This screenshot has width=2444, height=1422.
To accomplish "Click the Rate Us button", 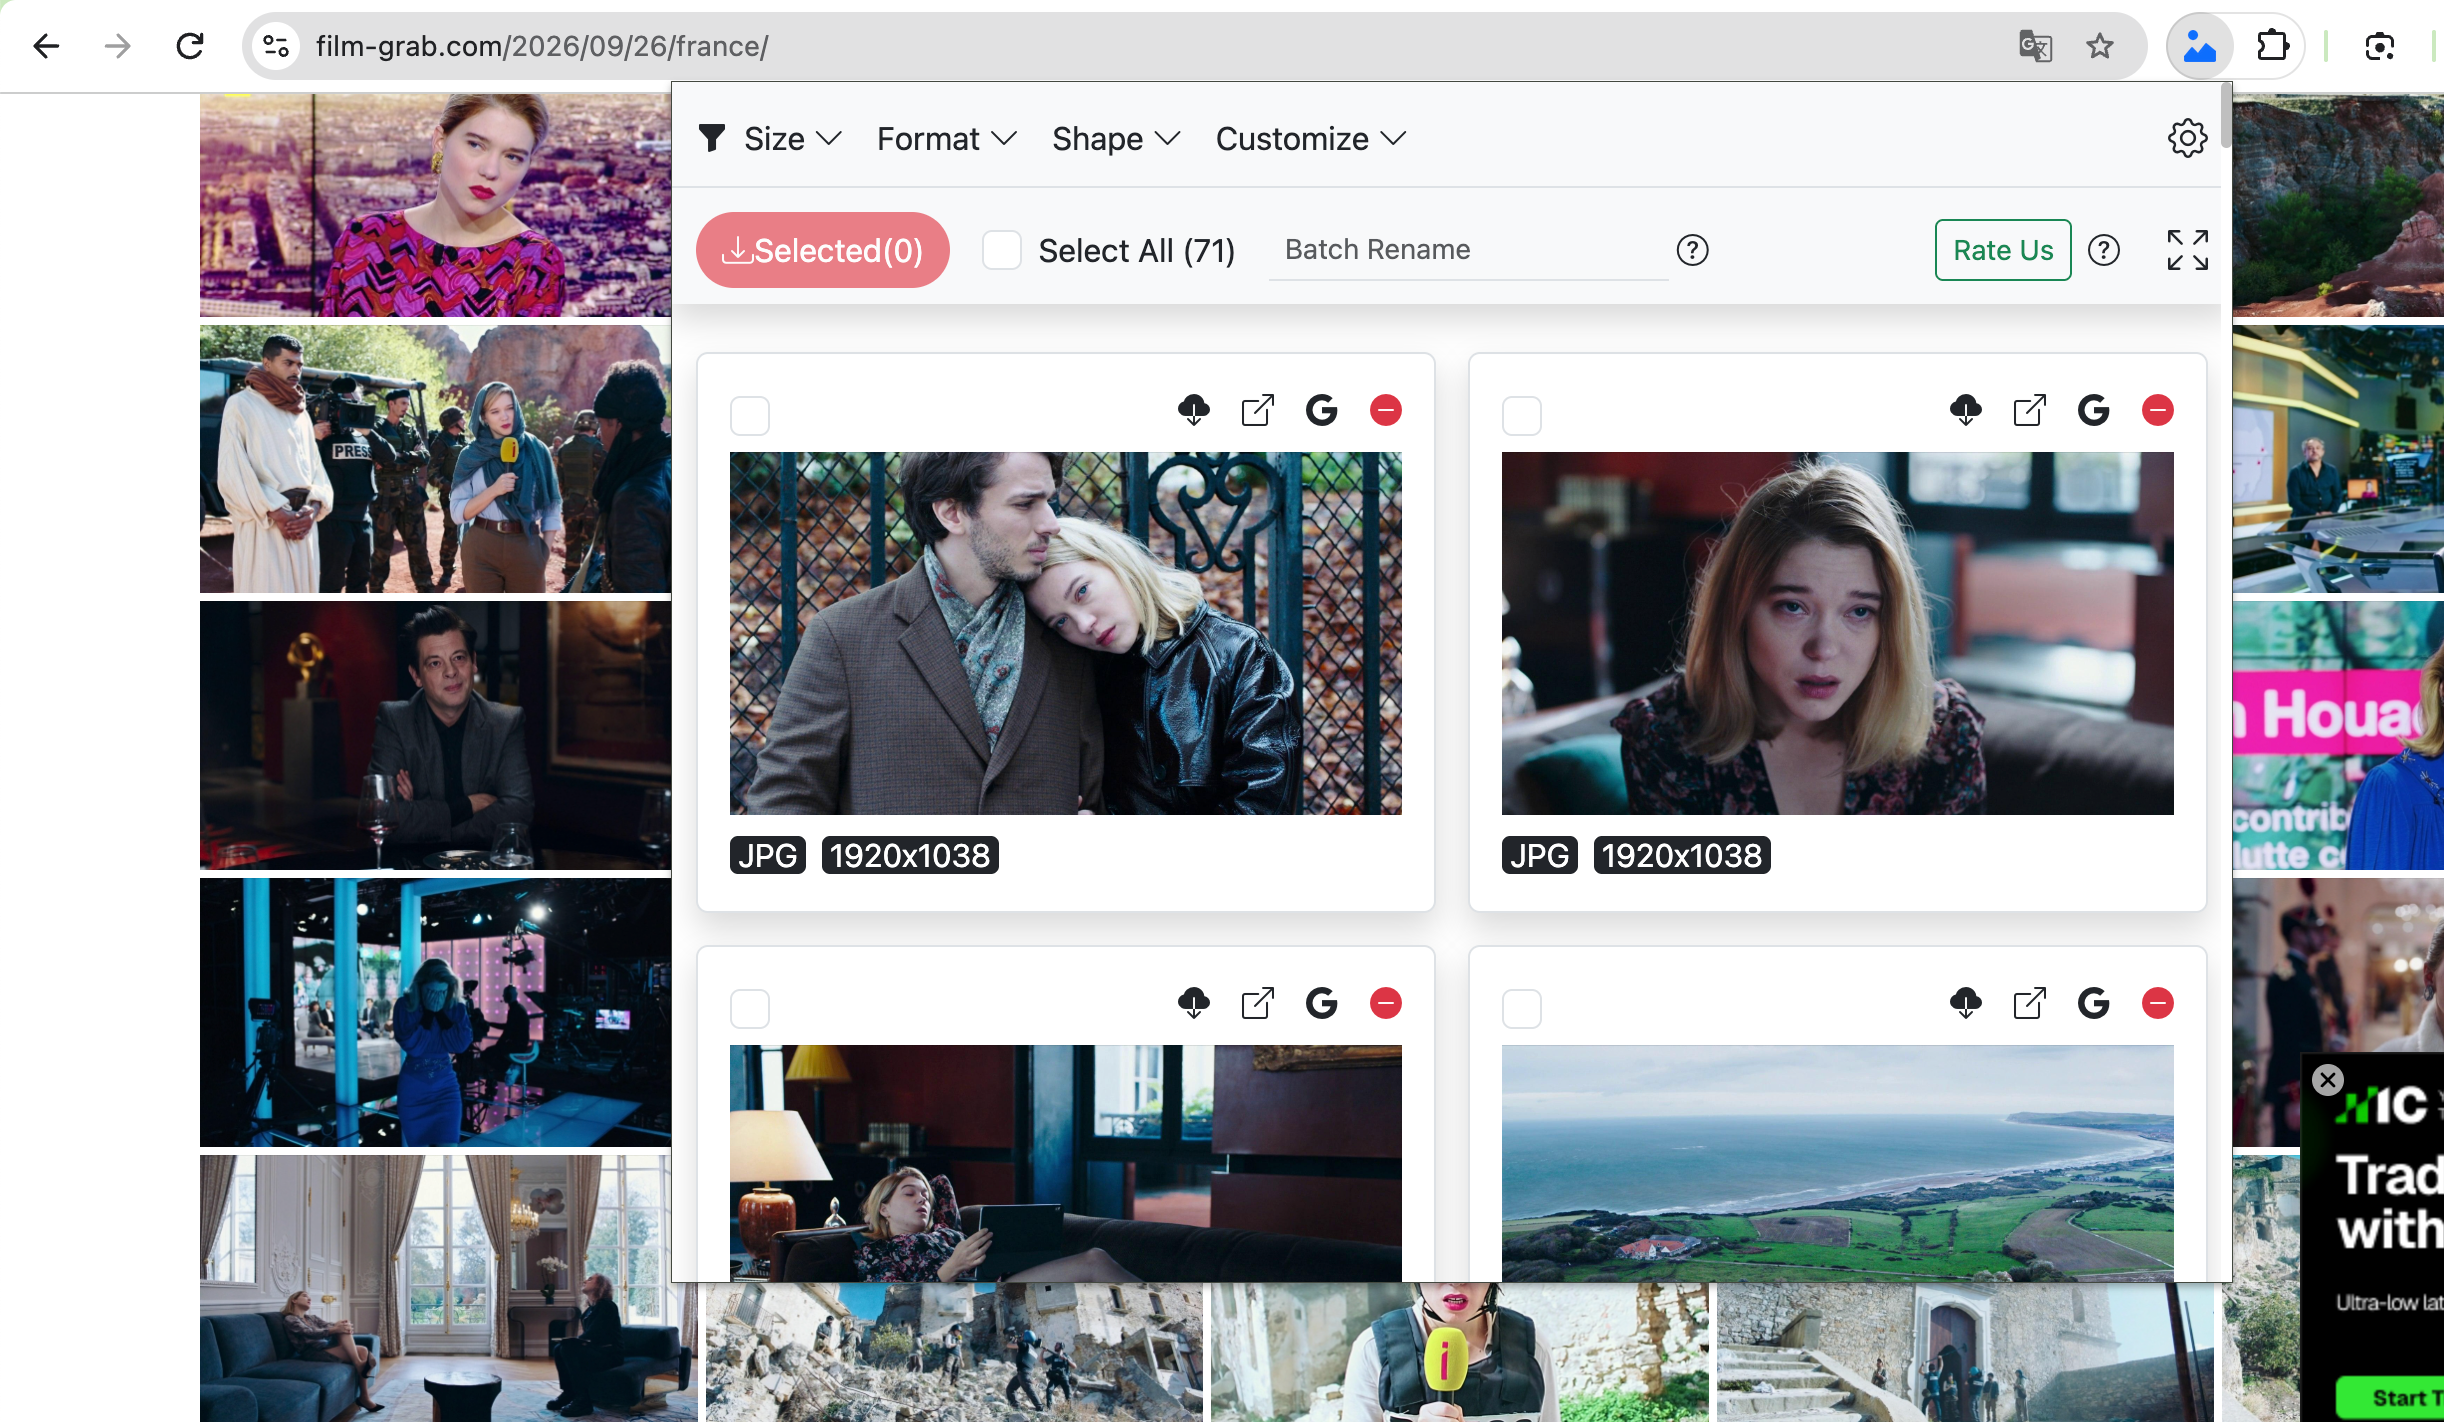I will pyautogui.click(x=2003, y=250).
